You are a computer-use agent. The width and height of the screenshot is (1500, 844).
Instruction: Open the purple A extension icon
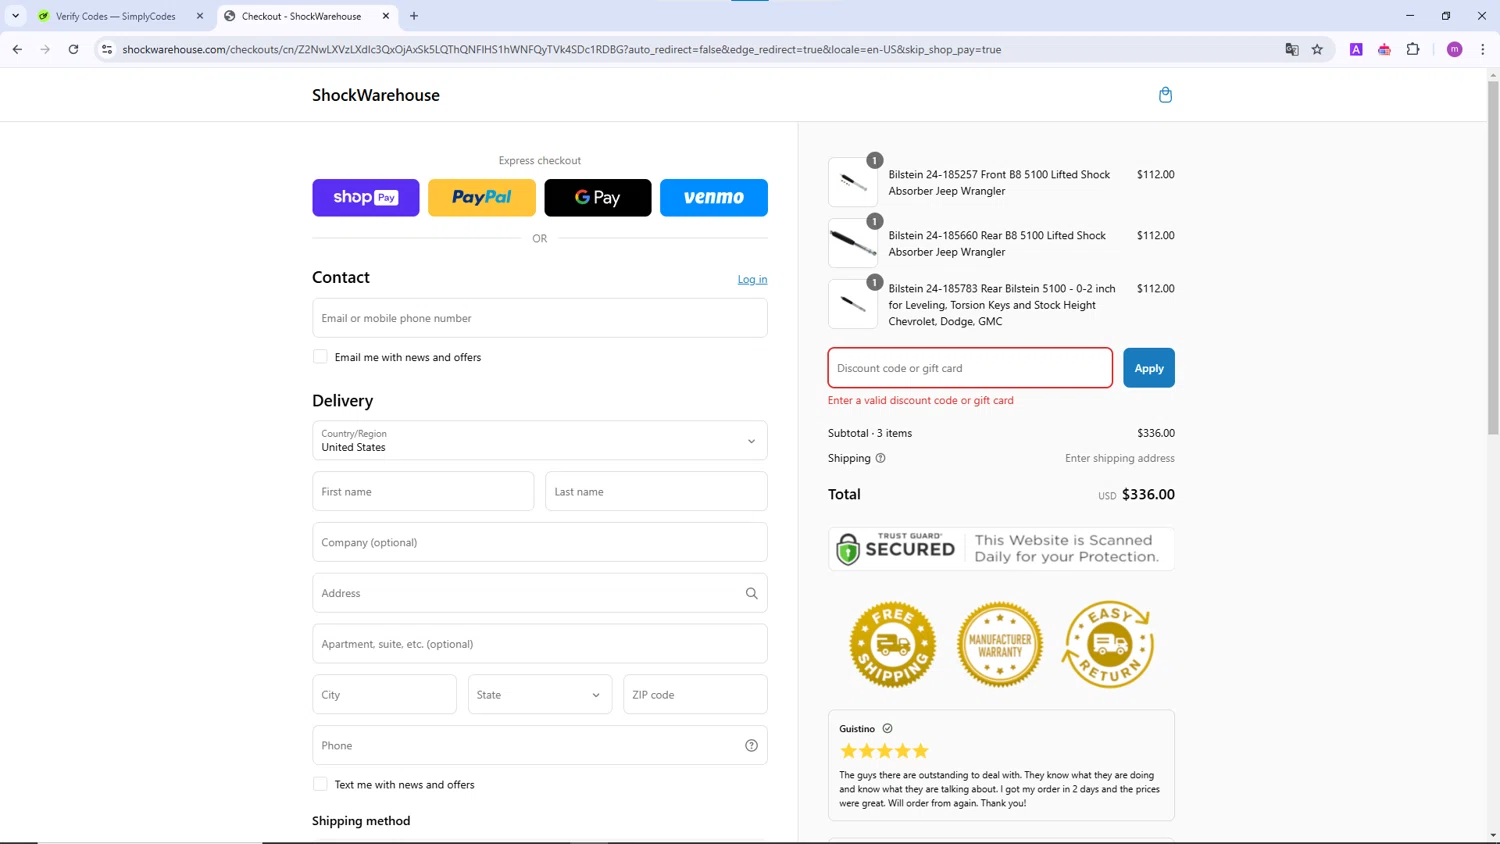1356,49
